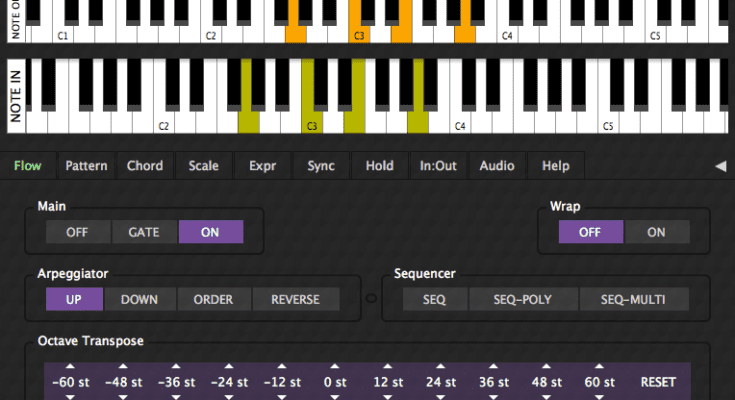This screenshot has width=735, height=400.
Task: Click the up arrow above 60 st
Action: tap(599, 366)
